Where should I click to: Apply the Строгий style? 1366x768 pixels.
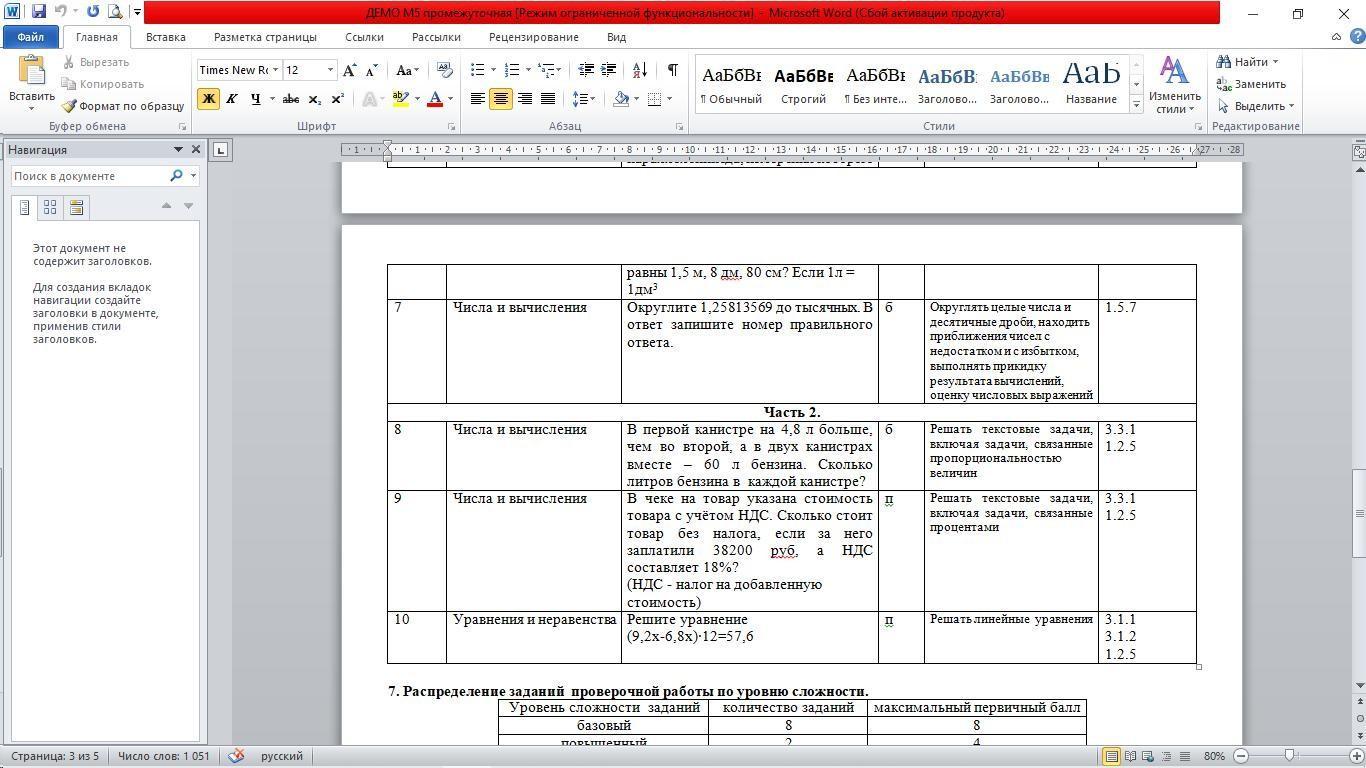(803, 84)
